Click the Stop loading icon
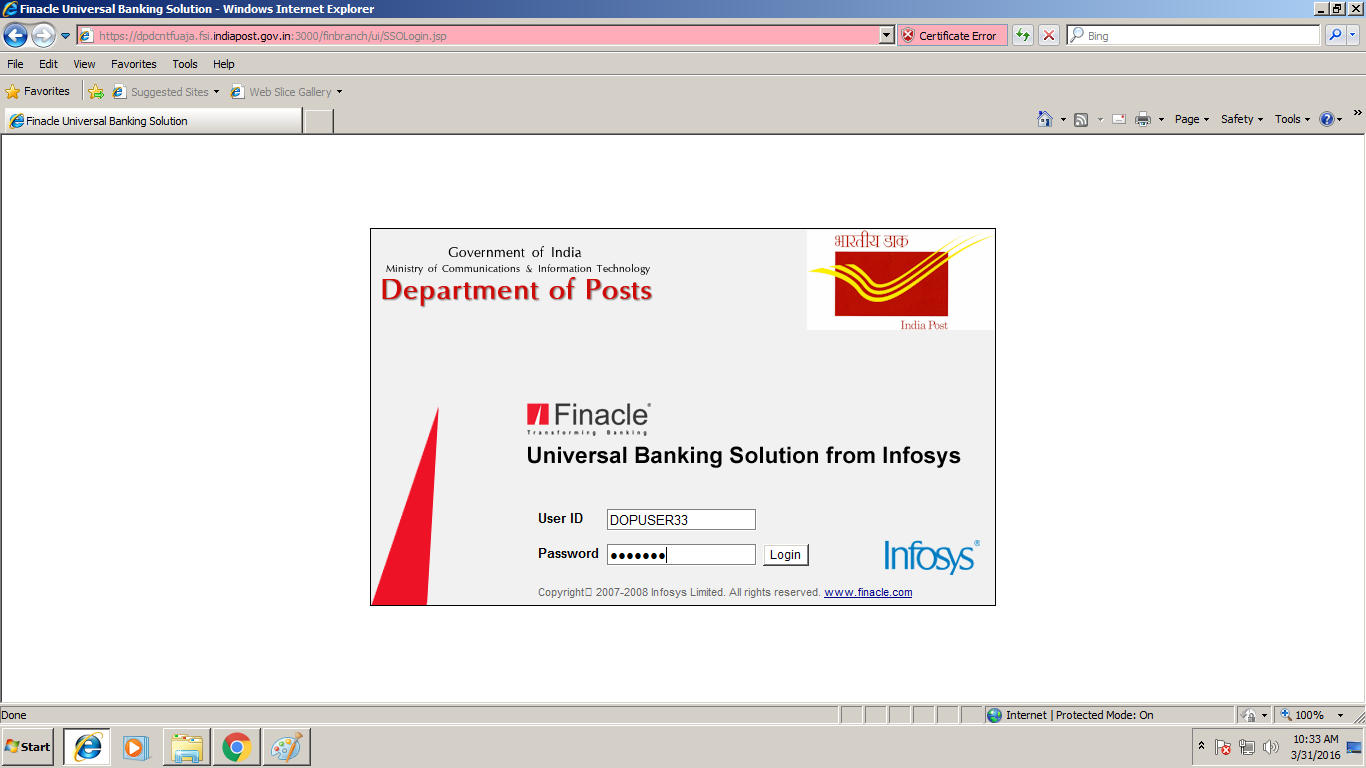 point(1048,35)
